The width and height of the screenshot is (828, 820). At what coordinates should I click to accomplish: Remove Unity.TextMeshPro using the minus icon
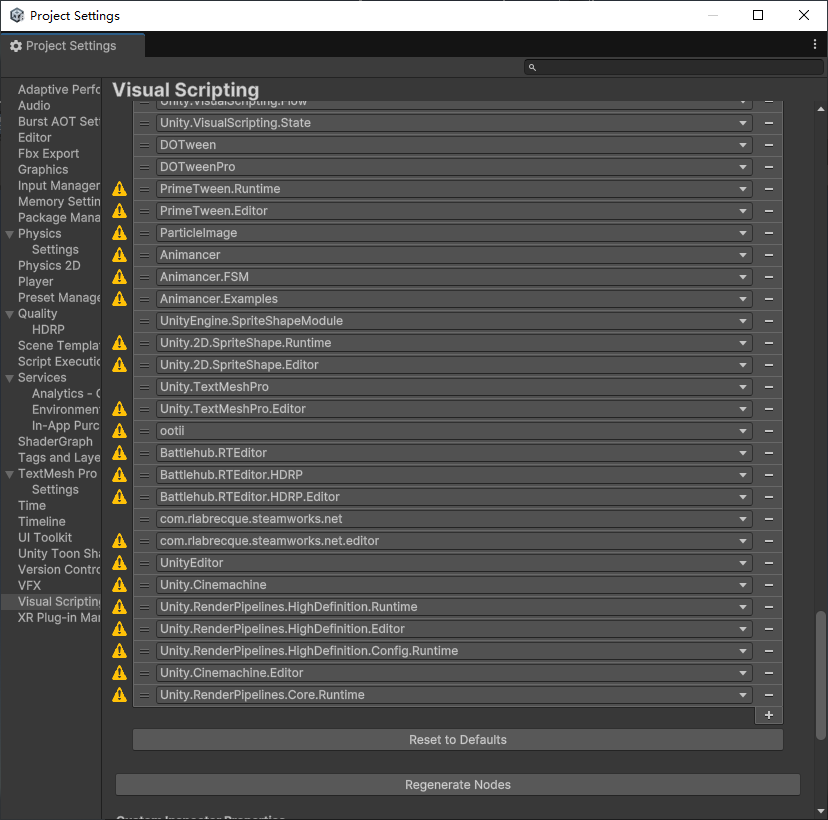click(768, 387)
